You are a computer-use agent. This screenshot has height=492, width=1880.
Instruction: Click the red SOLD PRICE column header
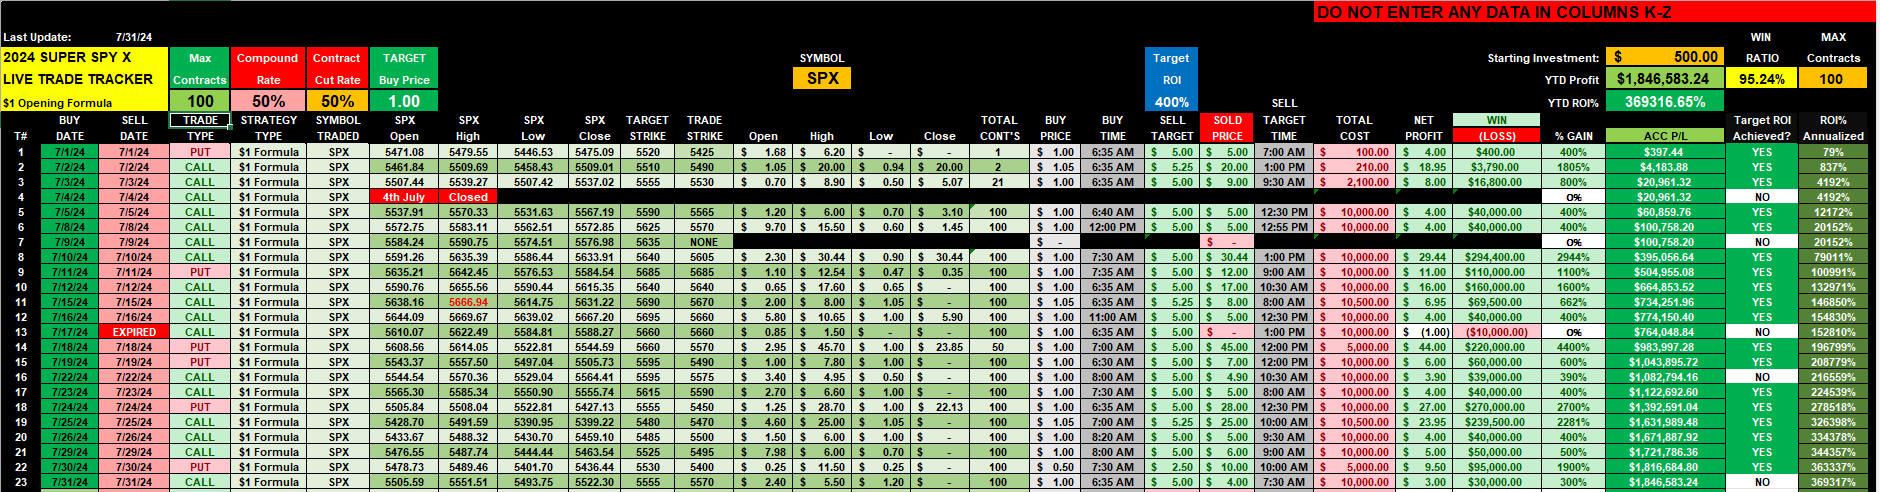(x=1227, y=128)
